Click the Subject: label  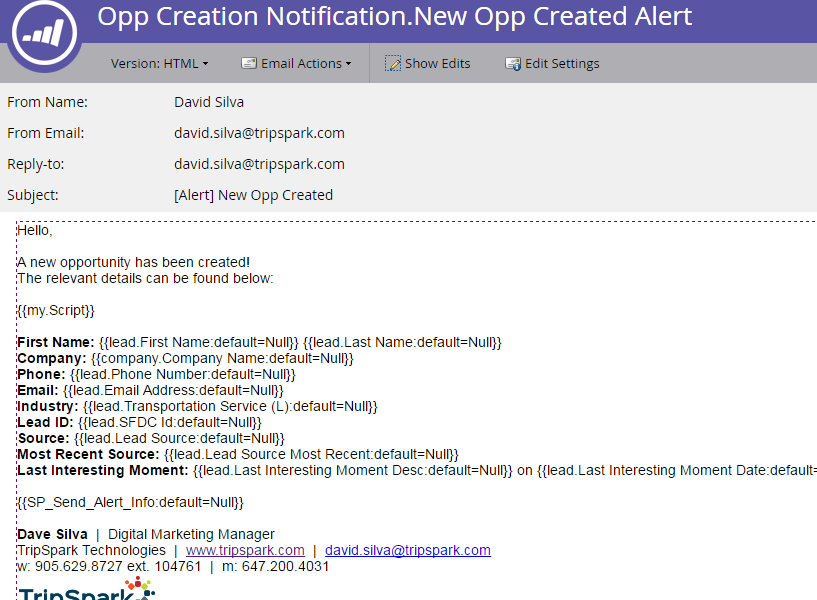click(33, 195)
